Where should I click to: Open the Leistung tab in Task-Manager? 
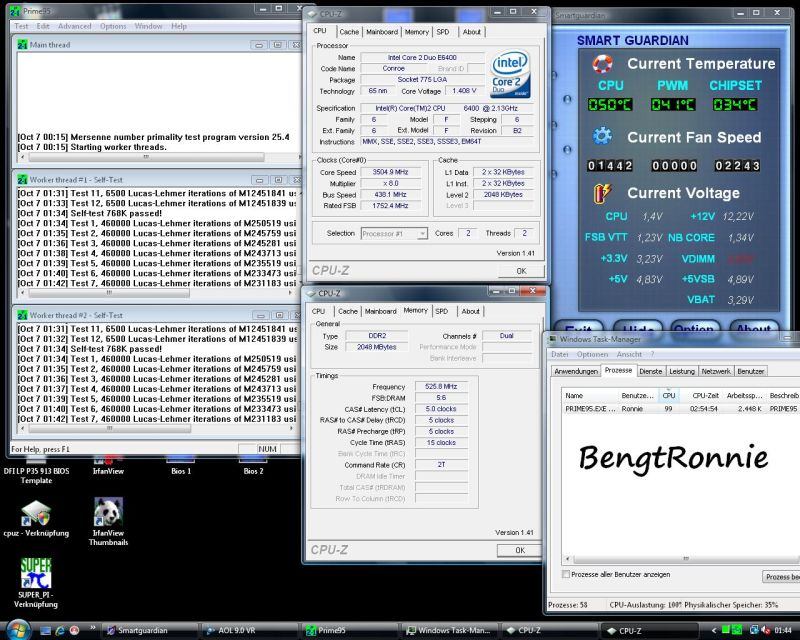tap(682, 371)
